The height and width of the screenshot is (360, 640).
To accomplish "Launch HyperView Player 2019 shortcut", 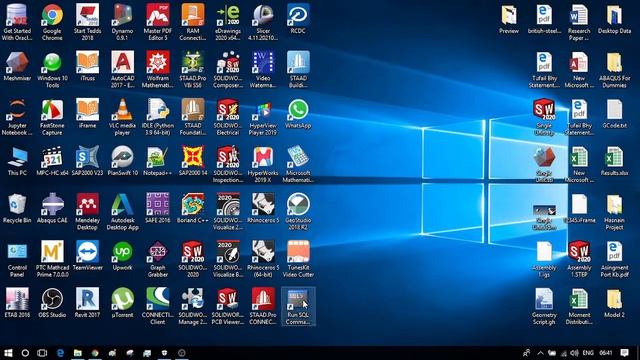I will pos(263,117).
